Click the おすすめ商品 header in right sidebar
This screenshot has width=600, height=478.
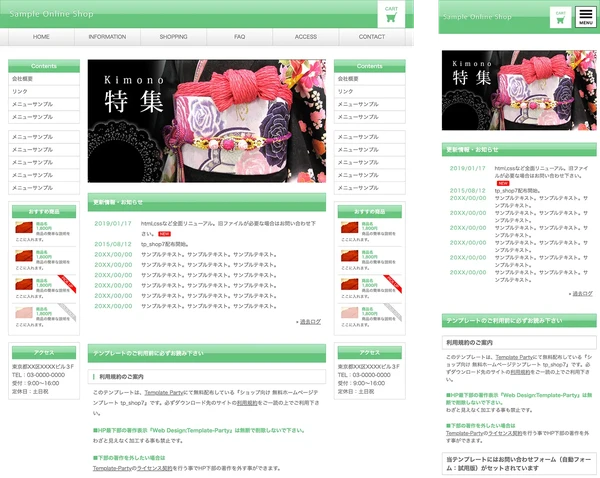370,211
